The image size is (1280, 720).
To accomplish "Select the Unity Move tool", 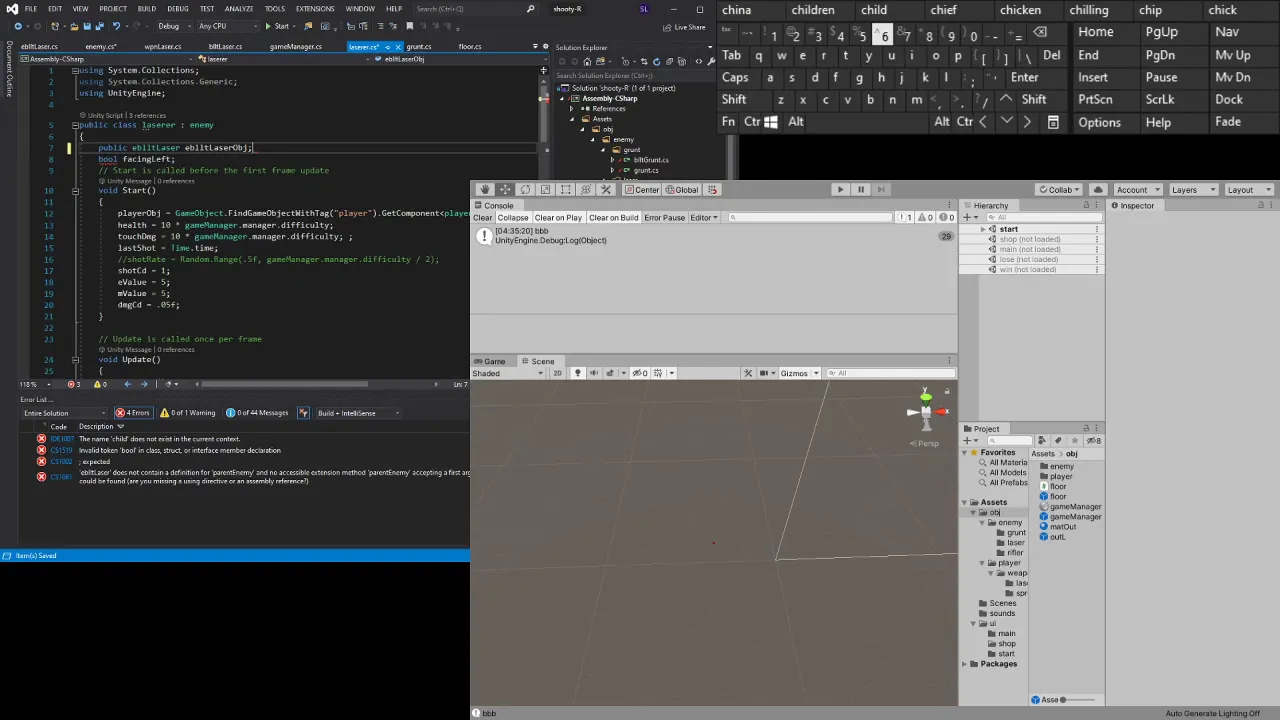I will pyautogui.click(x=505, y=189).
